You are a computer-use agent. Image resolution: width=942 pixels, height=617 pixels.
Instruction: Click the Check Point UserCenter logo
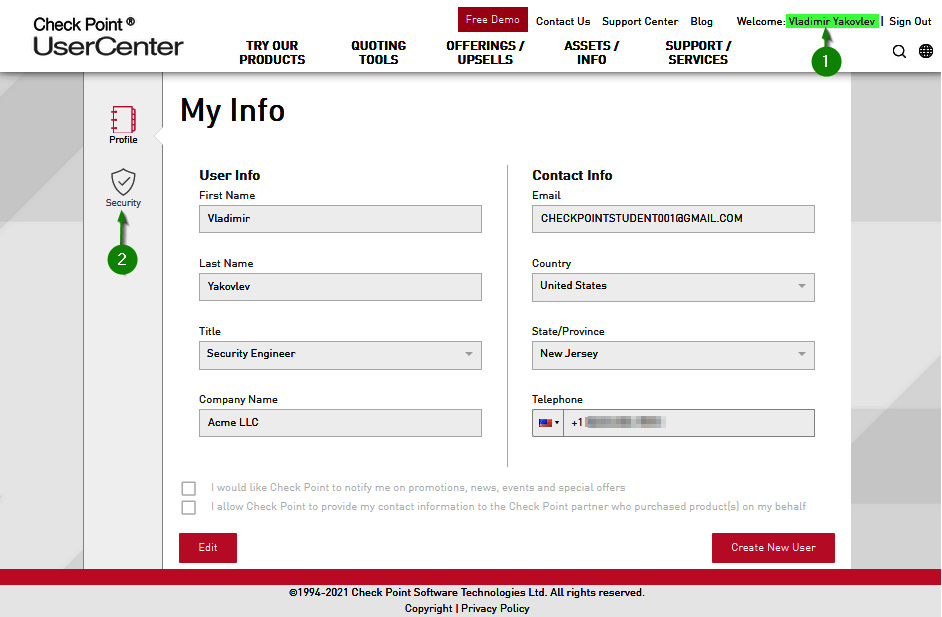click(108, 37)
